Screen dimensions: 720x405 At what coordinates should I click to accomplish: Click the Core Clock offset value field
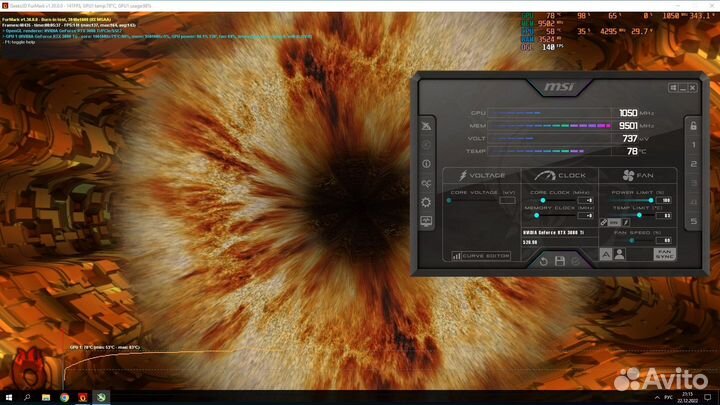(585, 200)
